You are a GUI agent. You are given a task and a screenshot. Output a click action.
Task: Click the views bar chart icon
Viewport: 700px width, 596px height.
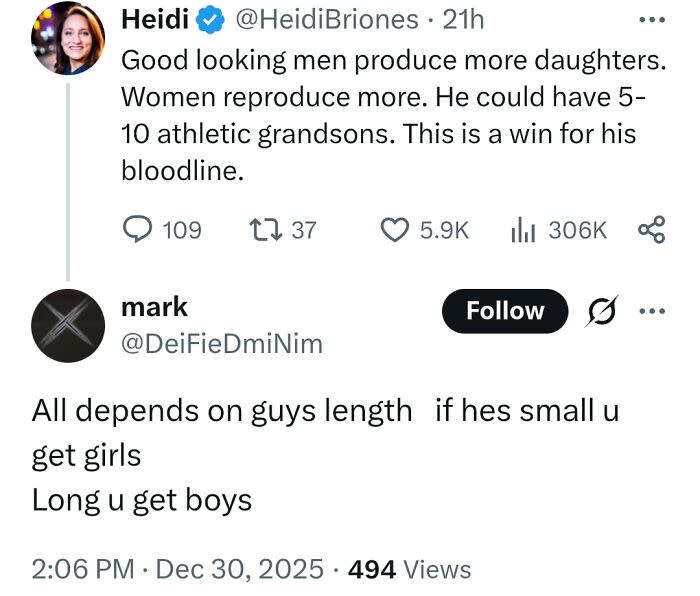pyautogui.click(x=524, y=230)
